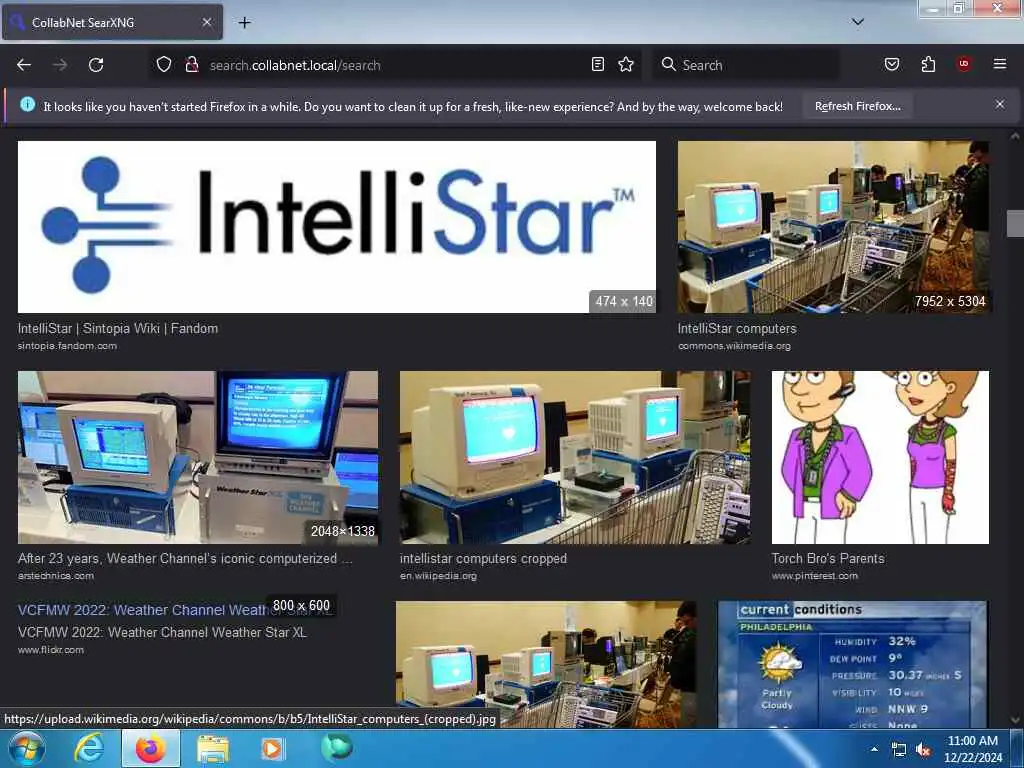Open Windows Explorer folder from the taskbar

213,749
